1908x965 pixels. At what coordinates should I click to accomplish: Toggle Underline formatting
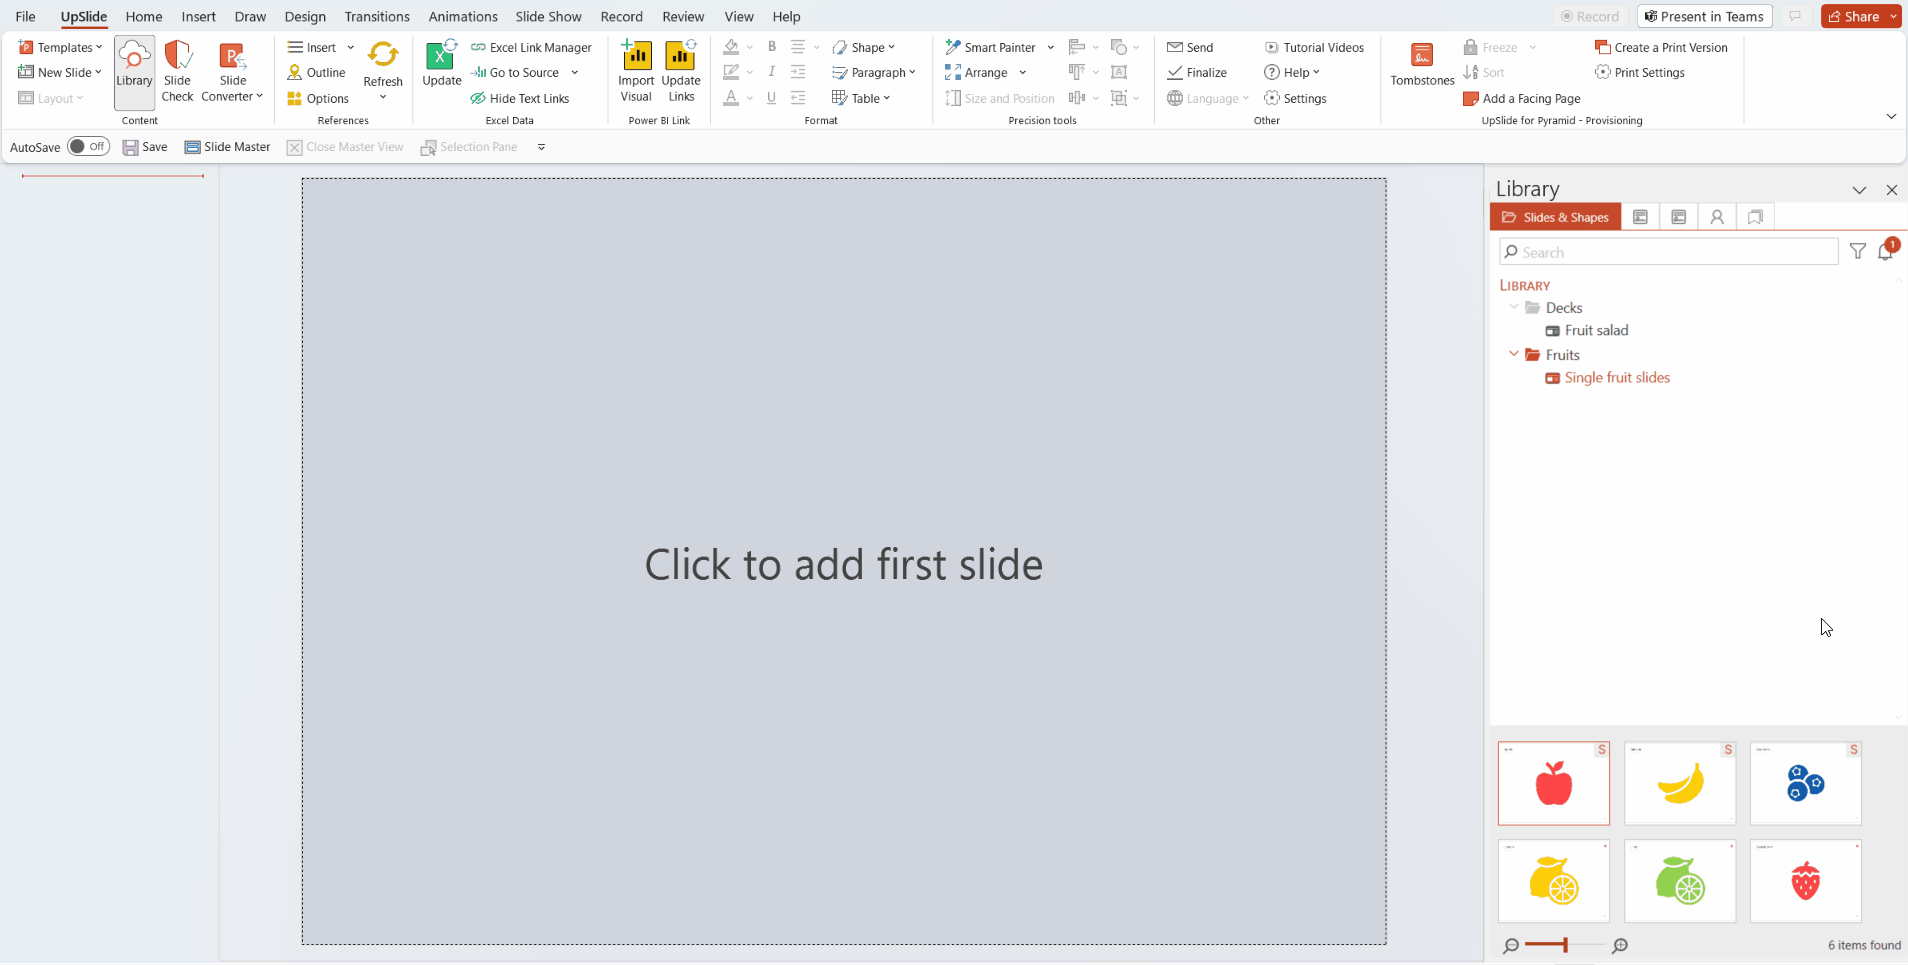772,98
